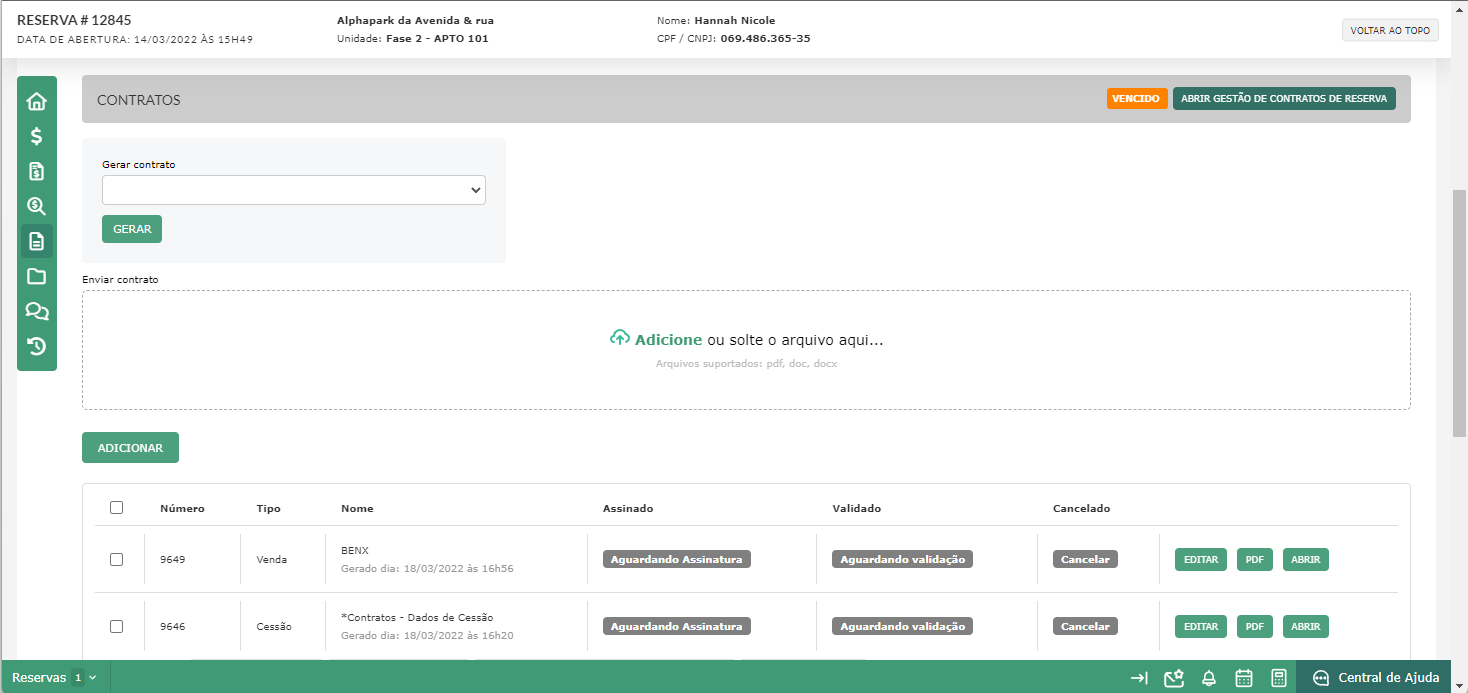Viewport: 1468px width, 693px height.
Task: Click 'Alphapark da Avenida & rua' text
Action: pos(415,21)
